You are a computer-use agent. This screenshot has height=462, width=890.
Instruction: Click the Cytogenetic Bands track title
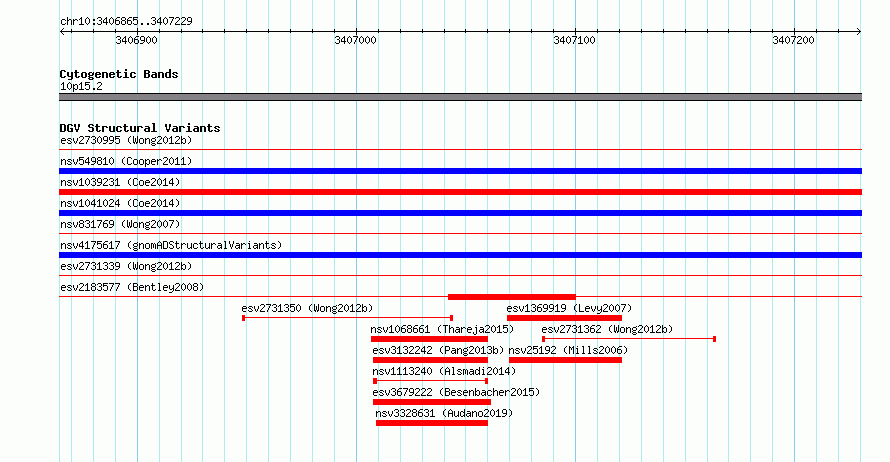click(119, 74)
